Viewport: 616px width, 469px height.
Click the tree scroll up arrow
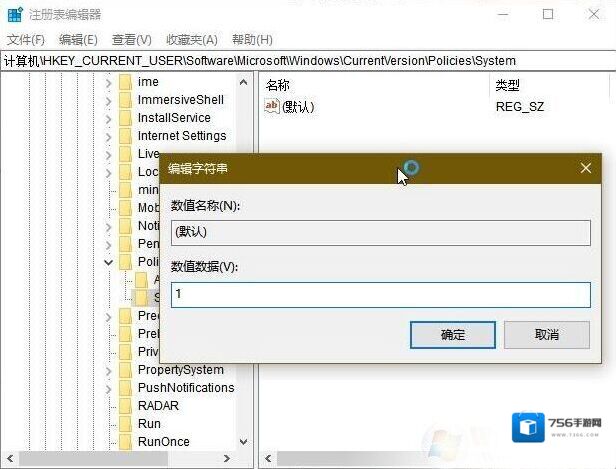coord(244,82)
